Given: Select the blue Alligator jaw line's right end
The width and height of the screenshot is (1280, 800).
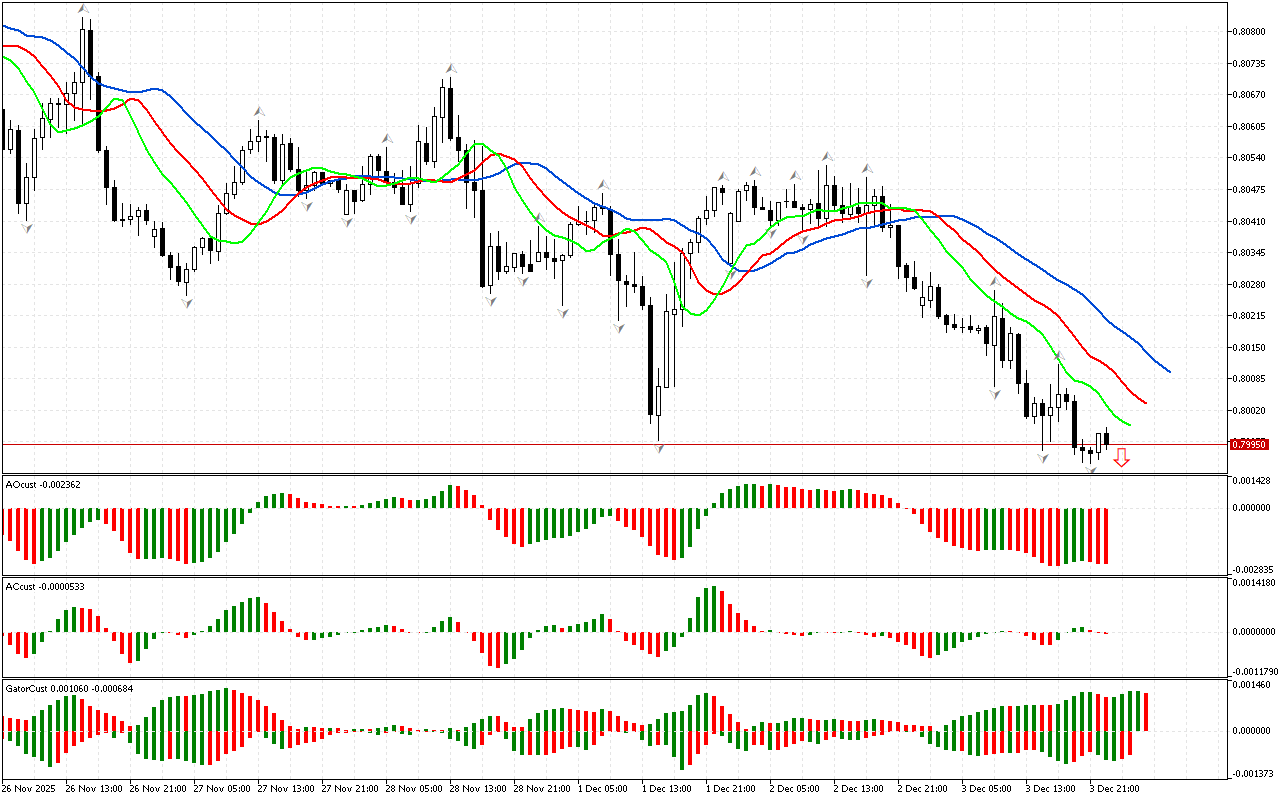Looking at the screenshot, I should coord(1168,371).
